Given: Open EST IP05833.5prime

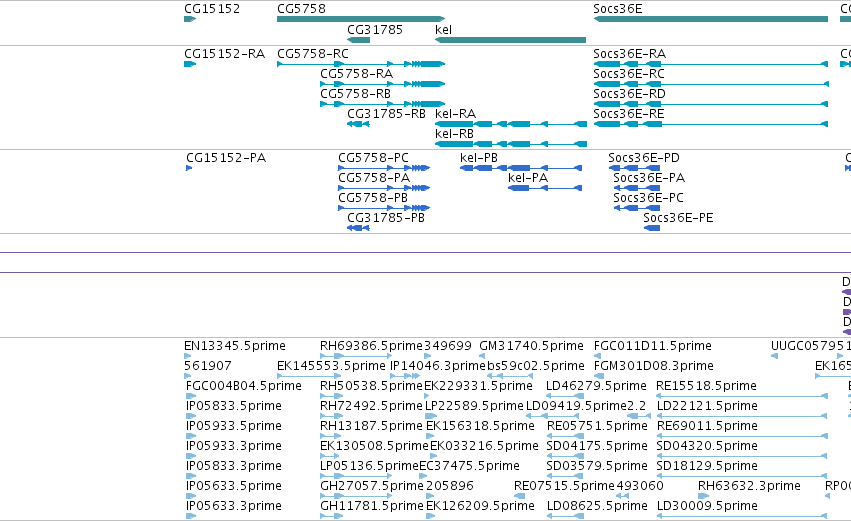Looking at the screenshot, I should tap(233, 406).
